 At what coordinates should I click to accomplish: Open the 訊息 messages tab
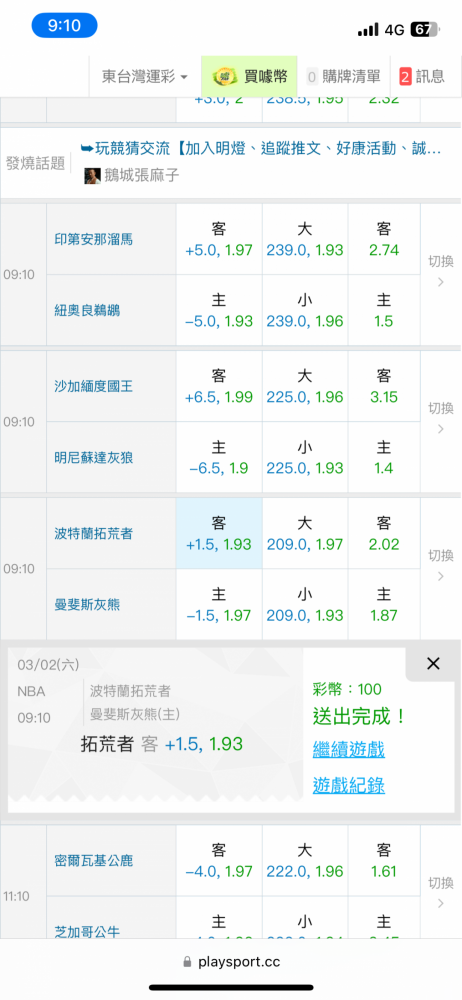pyautogui.click(x=422, y=77)
